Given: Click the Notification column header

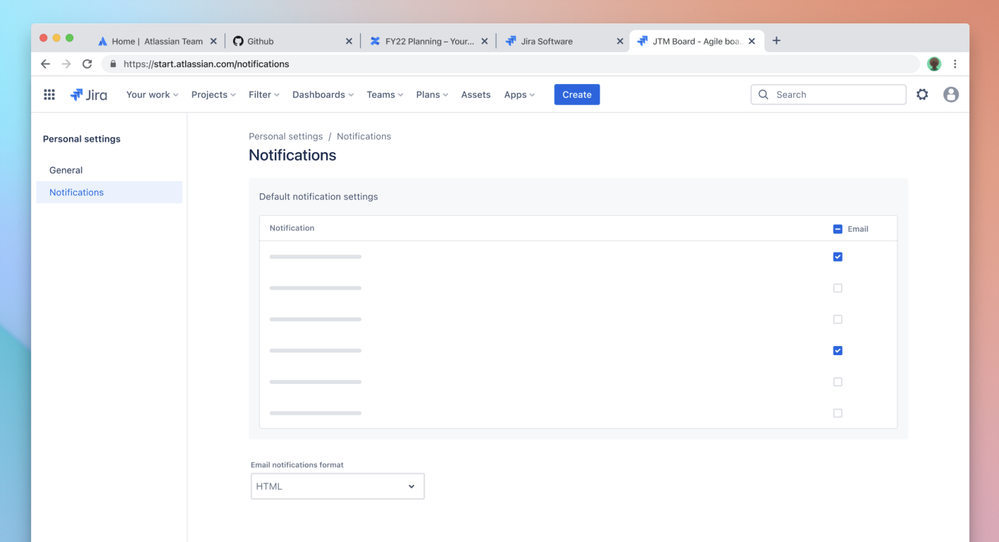Looking at the screenshot, I should pyautogui.click(x=292, y=228).
